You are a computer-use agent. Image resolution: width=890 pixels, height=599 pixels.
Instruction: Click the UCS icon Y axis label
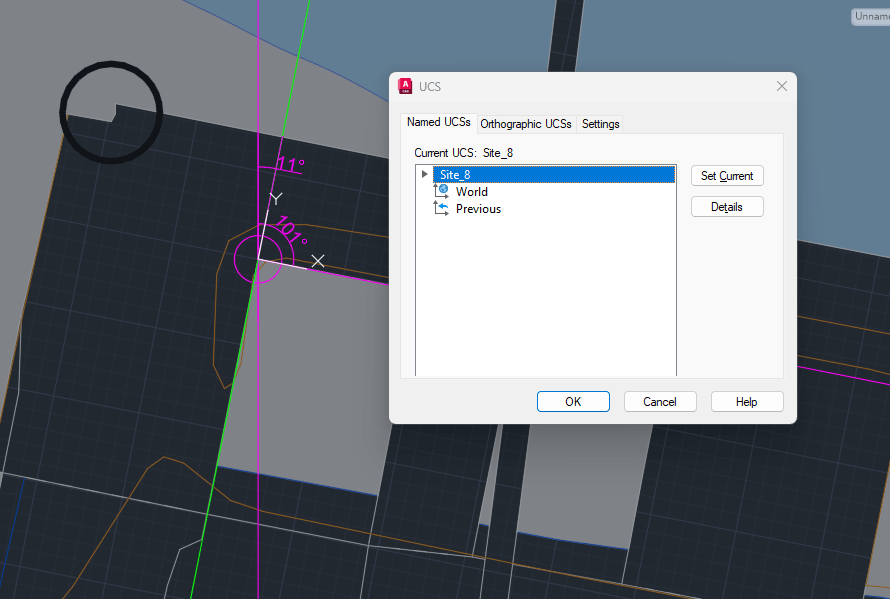point(276,199)
